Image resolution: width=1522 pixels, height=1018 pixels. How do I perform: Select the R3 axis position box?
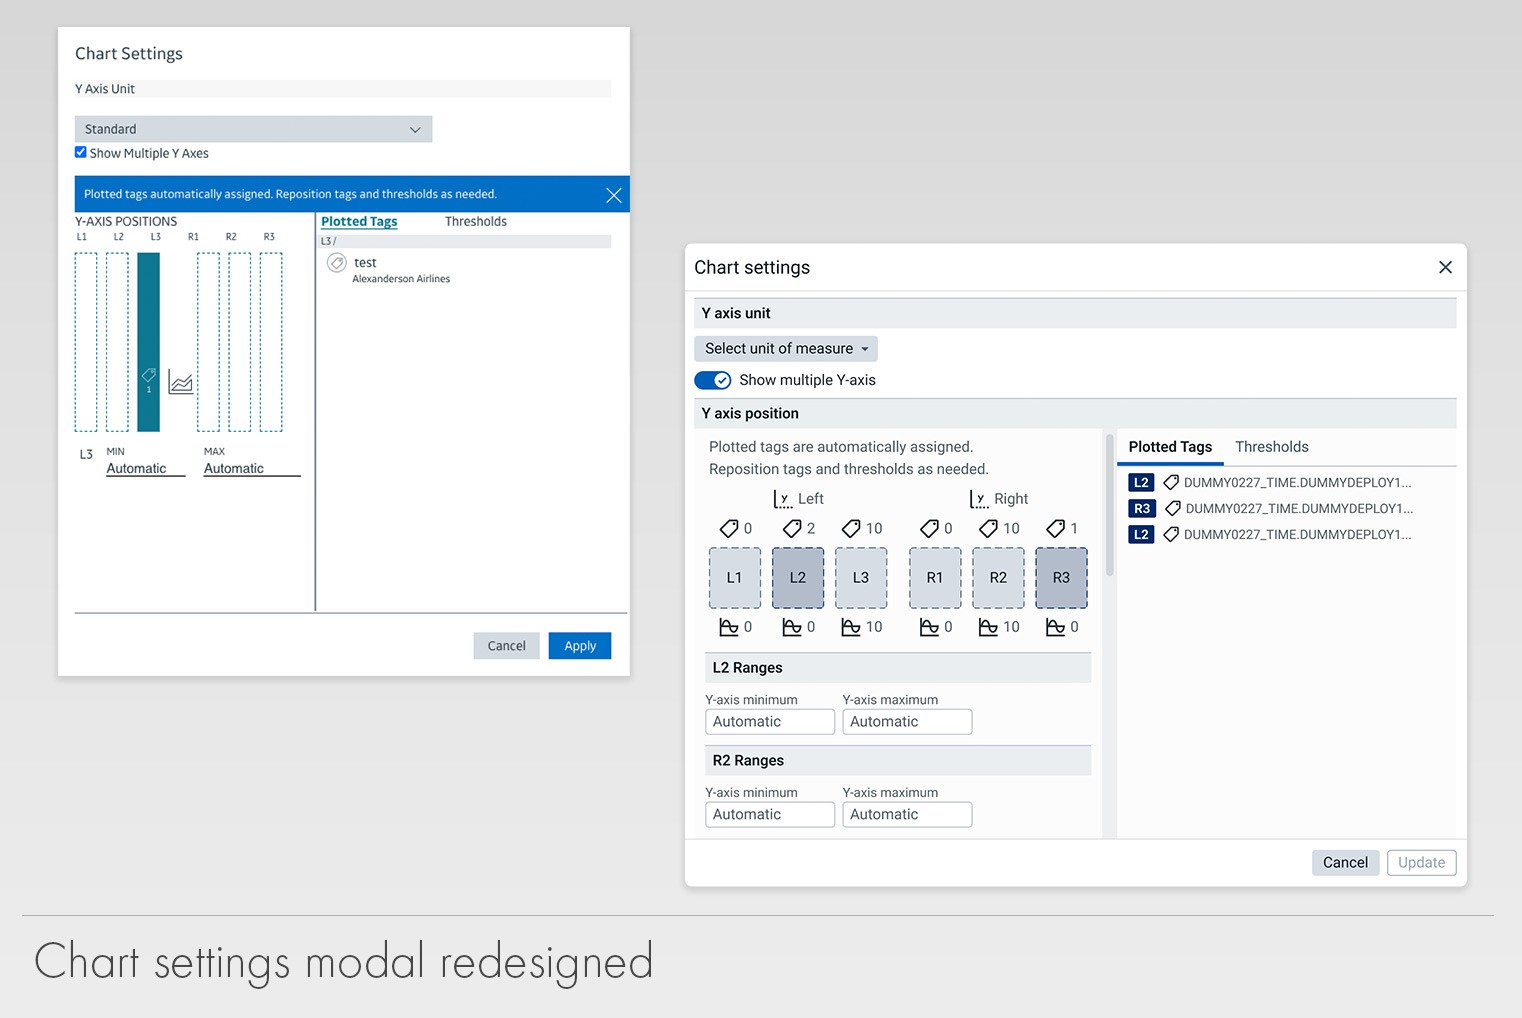click(1061, 578)
